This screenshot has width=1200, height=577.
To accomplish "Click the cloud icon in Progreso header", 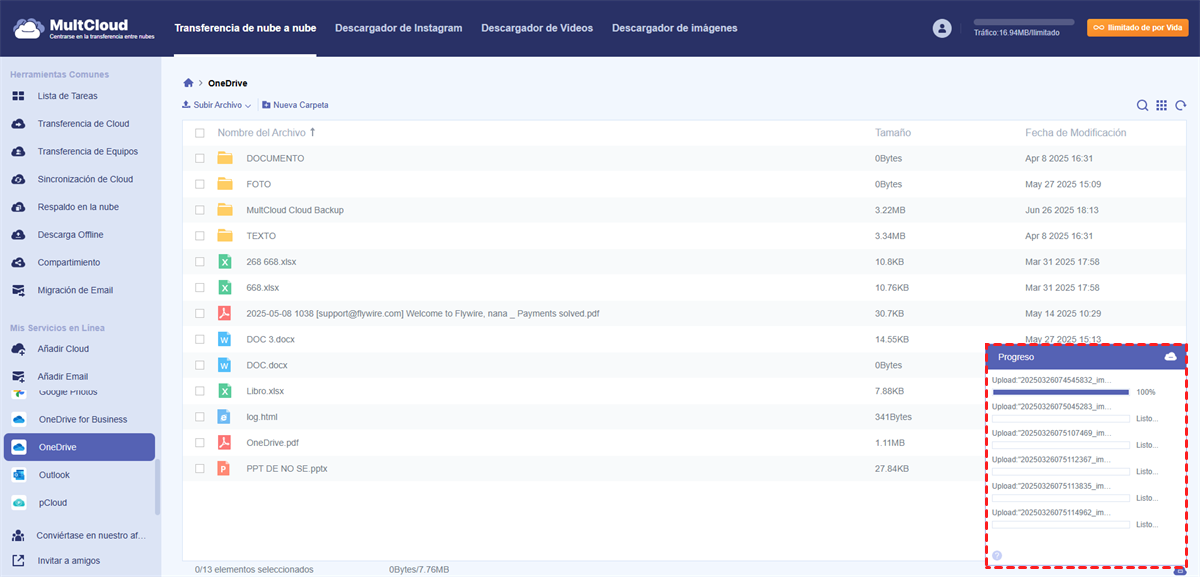I will coord(1170,357).
